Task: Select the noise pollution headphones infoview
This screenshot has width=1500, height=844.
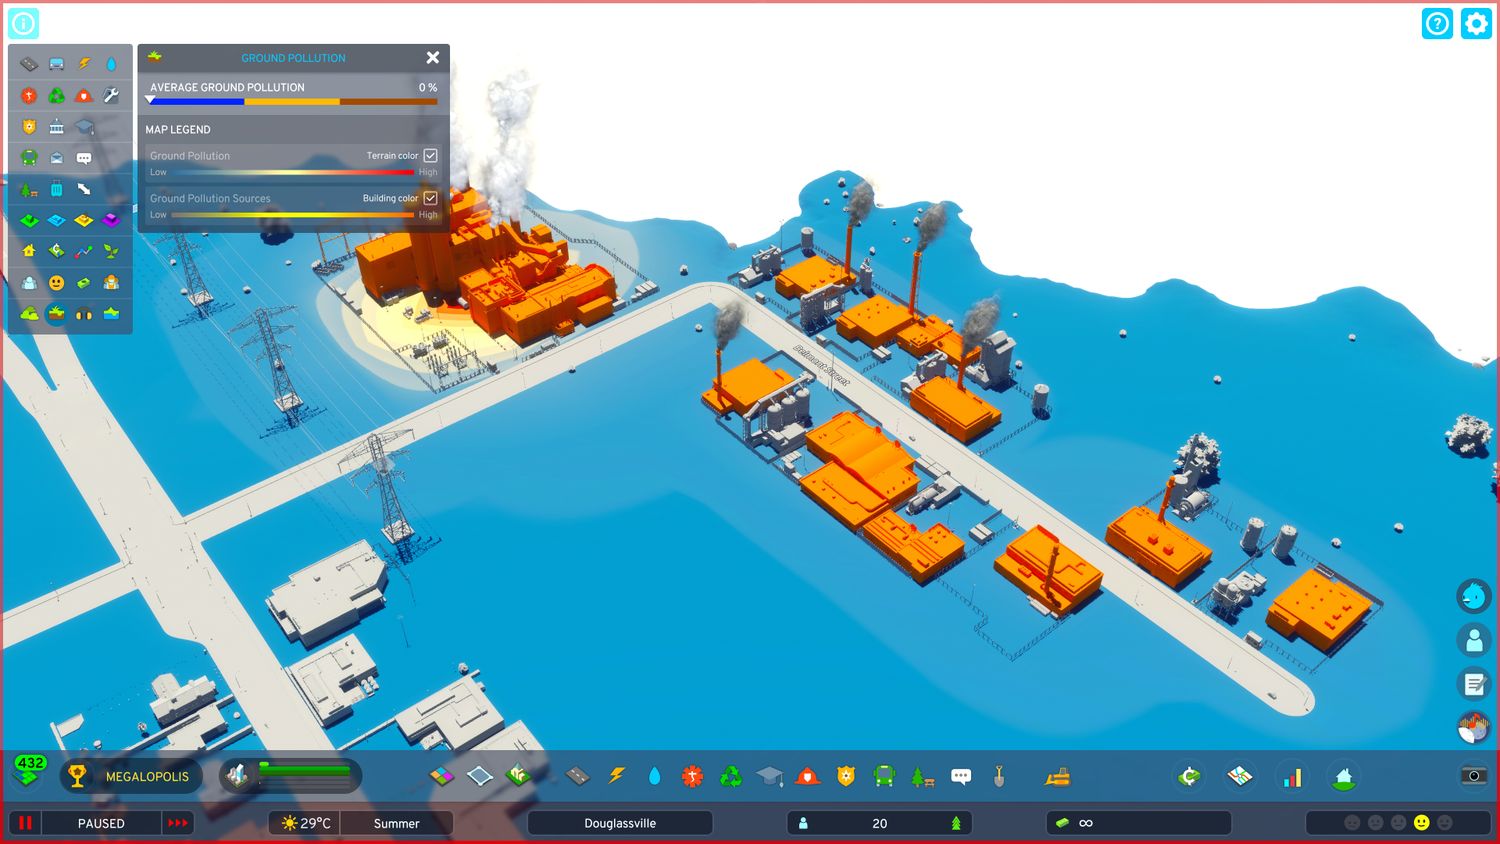Action: tap(84, 314)
